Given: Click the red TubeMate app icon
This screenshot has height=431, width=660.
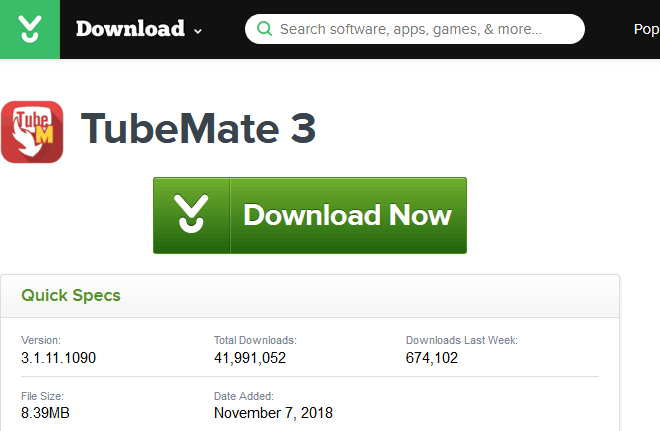Looking at the screenshot, I should [x=32, y=131].
